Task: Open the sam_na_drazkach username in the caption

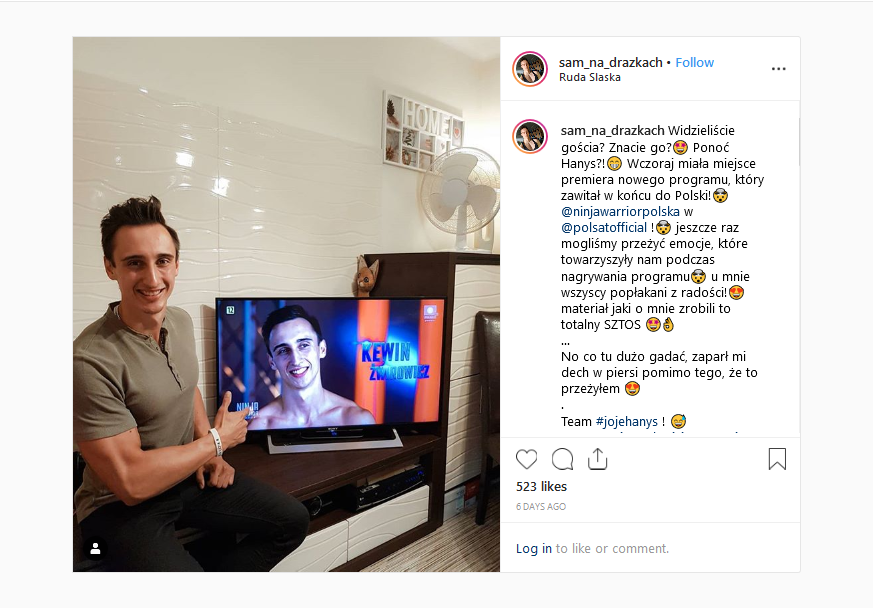Action: click(612, 131)
